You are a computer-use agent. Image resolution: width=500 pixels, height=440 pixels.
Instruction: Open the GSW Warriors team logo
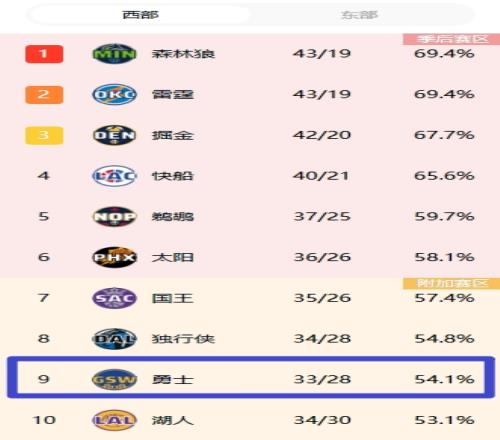(114, 379)
